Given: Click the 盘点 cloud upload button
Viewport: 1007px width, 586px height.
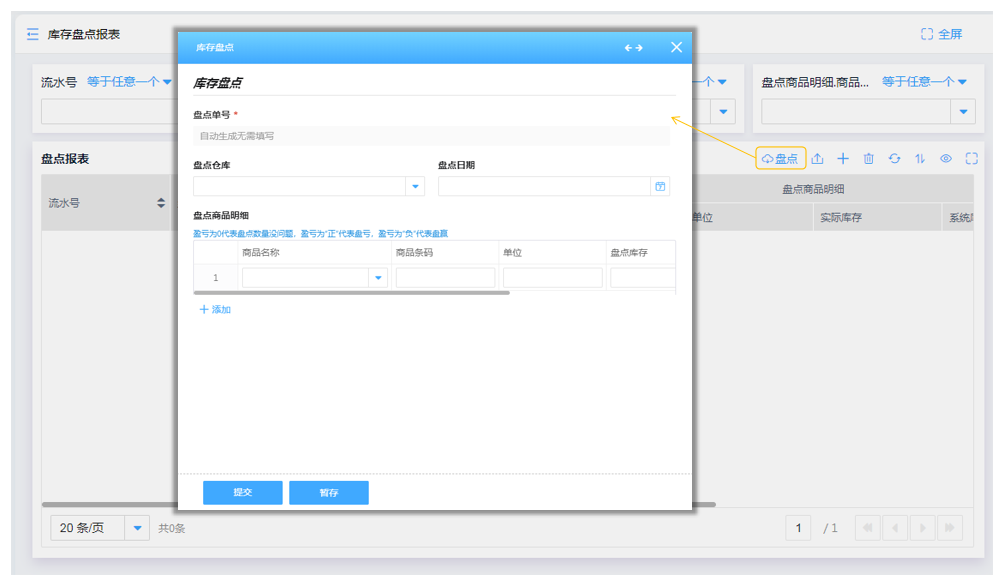Looking at the screenshot, I should [x=780, y=159].
